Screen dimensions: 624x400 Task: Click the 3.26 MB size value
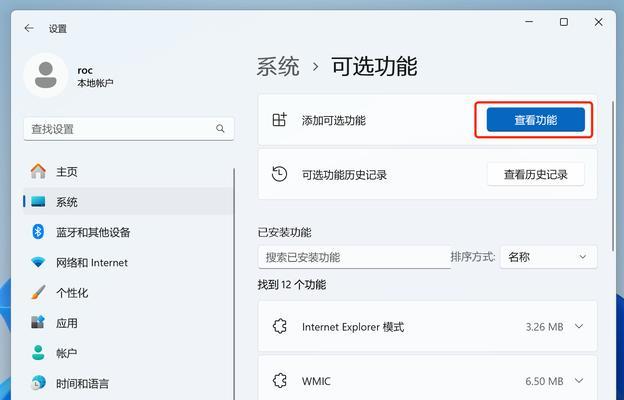point(544,327)
